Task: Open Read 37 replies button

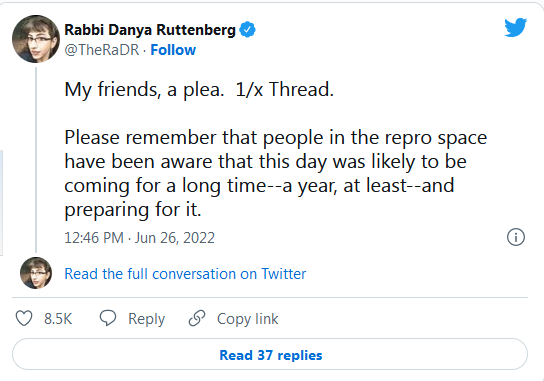Action: pos(270,355)
